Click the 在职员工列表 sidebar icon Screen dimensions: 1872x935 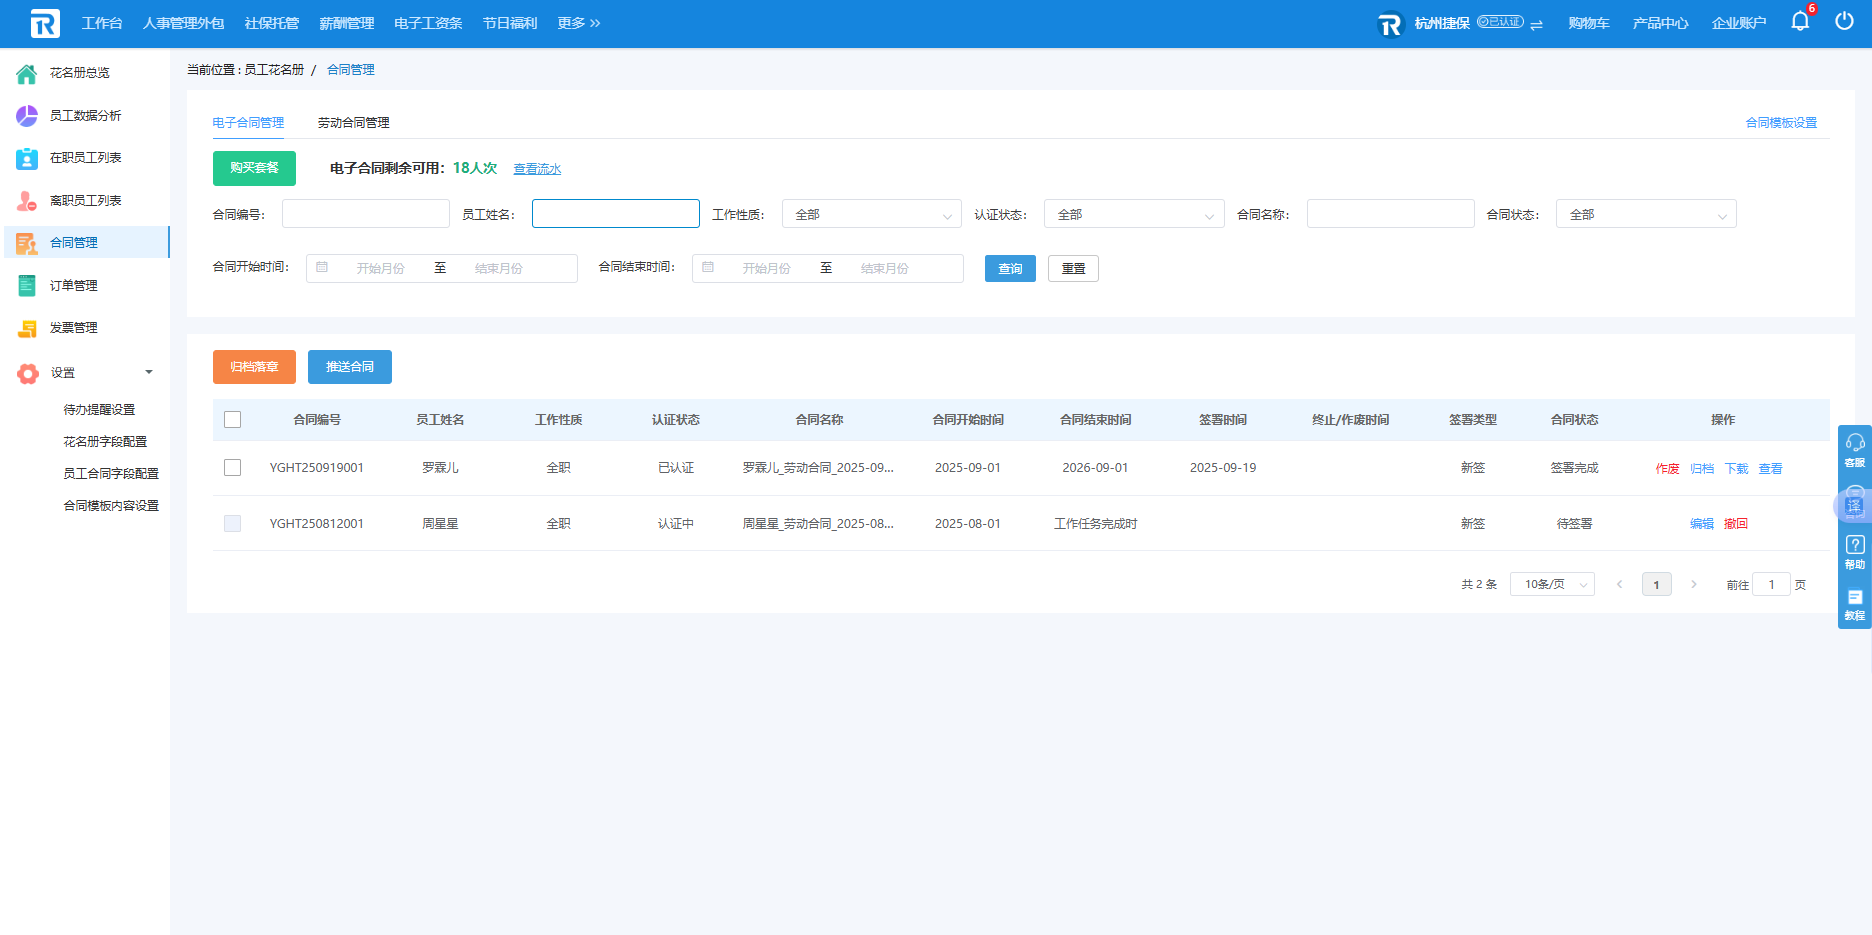click(27, 158)
